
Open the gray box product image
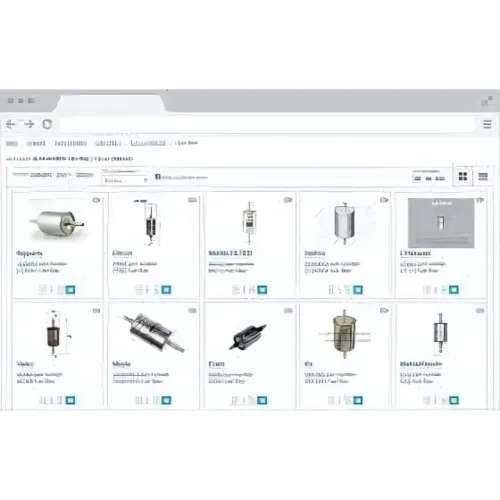pyautogui.click(x=441, y=223)
